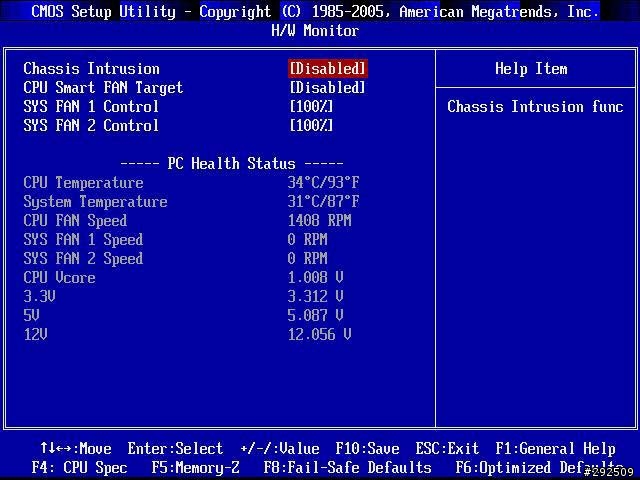The width and height of the screenshot is (640, 480).
Task: Click the F5:Memory-Z hint
Action: tap(196, 467)
